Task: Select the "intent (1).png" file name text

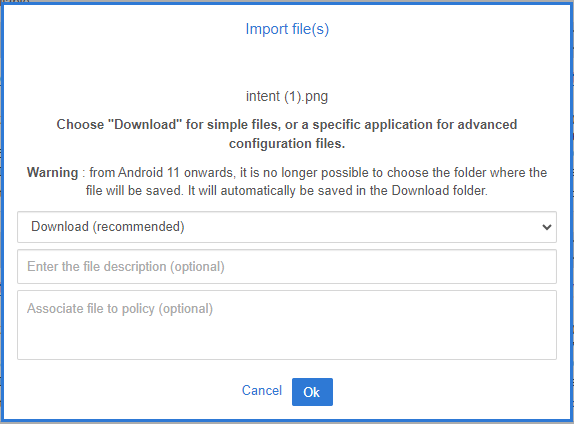Action: tap(287, 96)
